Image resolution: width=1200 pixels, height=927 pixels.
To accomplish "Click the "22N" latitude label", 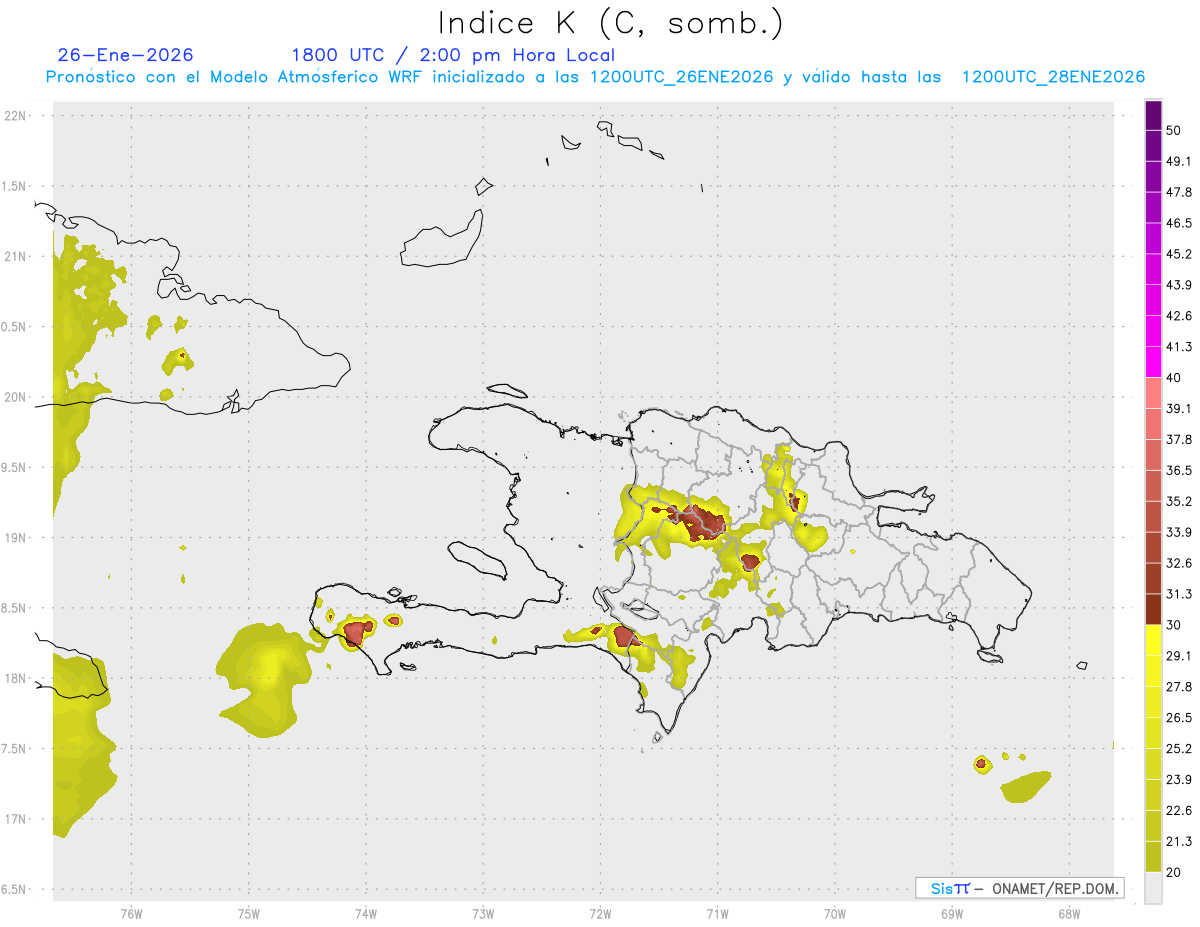I will (x=17, y=116).
